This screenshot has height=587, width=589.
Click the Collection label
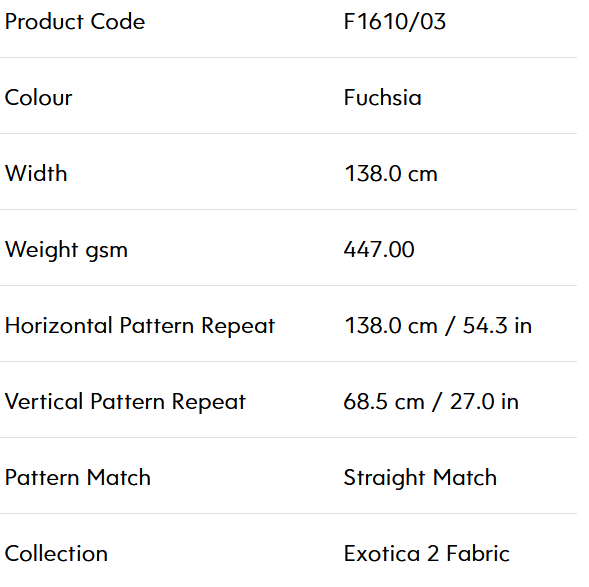(x=56, y=554)
